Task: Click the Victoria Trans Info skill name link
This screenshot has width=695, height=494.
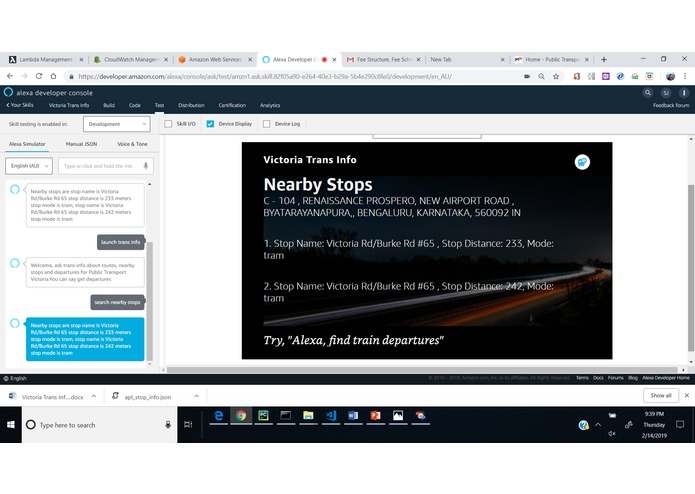Action: [69, 105]
